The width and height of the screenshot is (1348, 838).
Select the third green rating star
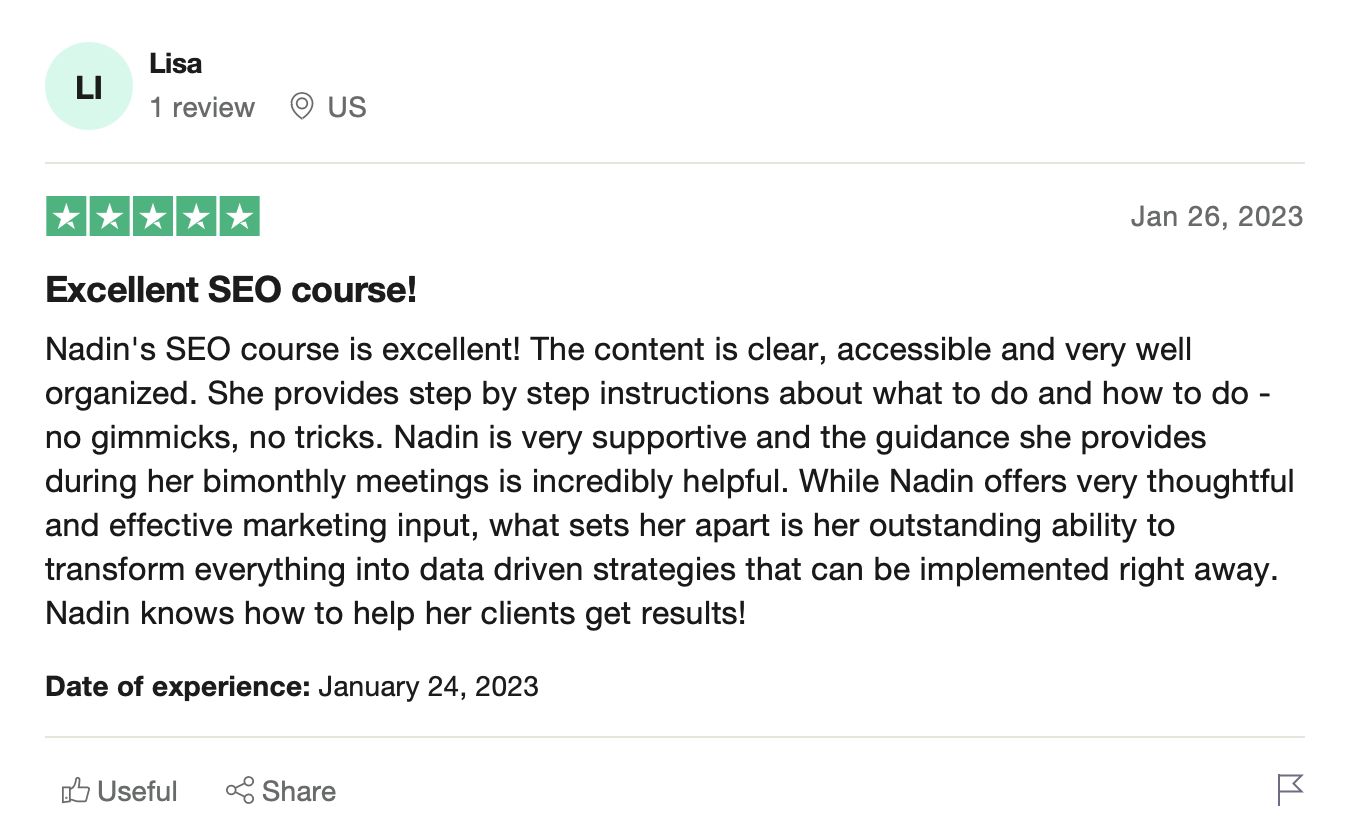(x=152, y=217)
